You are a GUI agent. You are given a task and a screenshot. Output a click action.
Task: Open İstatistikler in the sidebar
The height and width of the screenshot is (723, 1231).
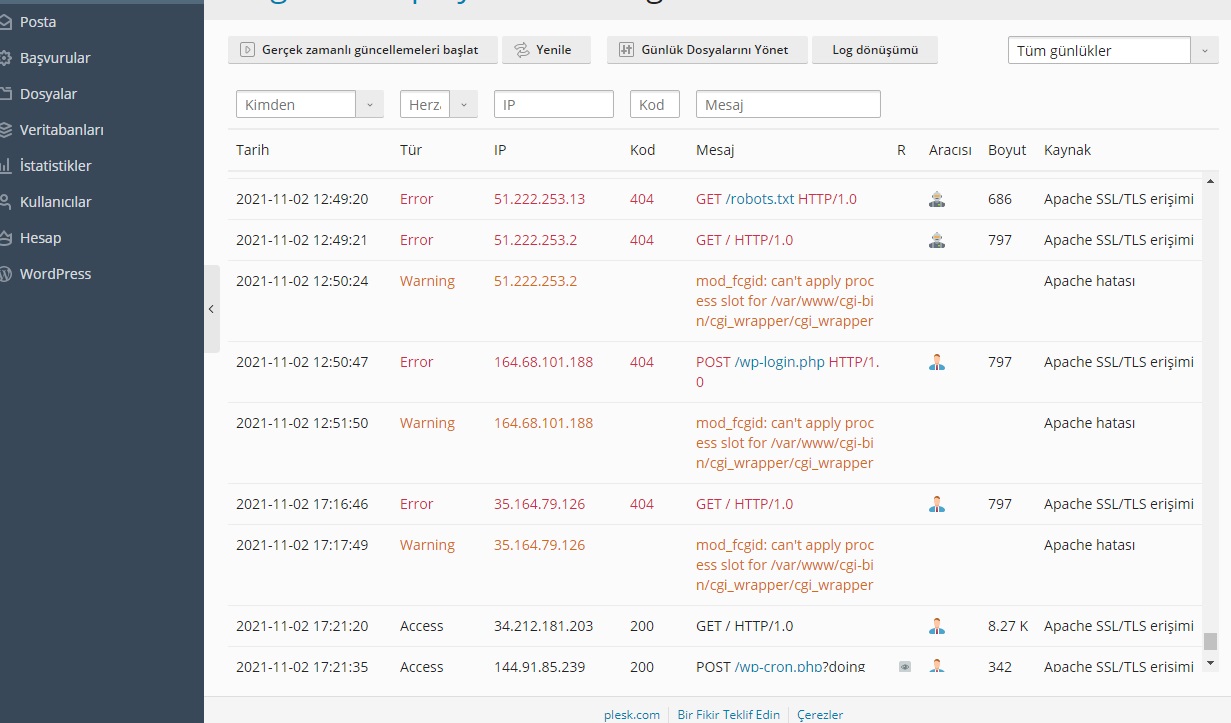pyautogui.click(x=55, y=166)
